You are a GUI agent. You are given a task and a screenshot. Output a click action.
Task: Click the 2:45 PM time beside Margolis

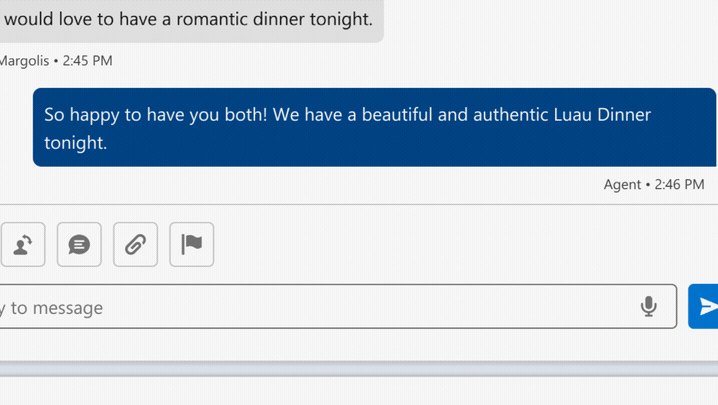pyautogui.click(x=87, y=61)
